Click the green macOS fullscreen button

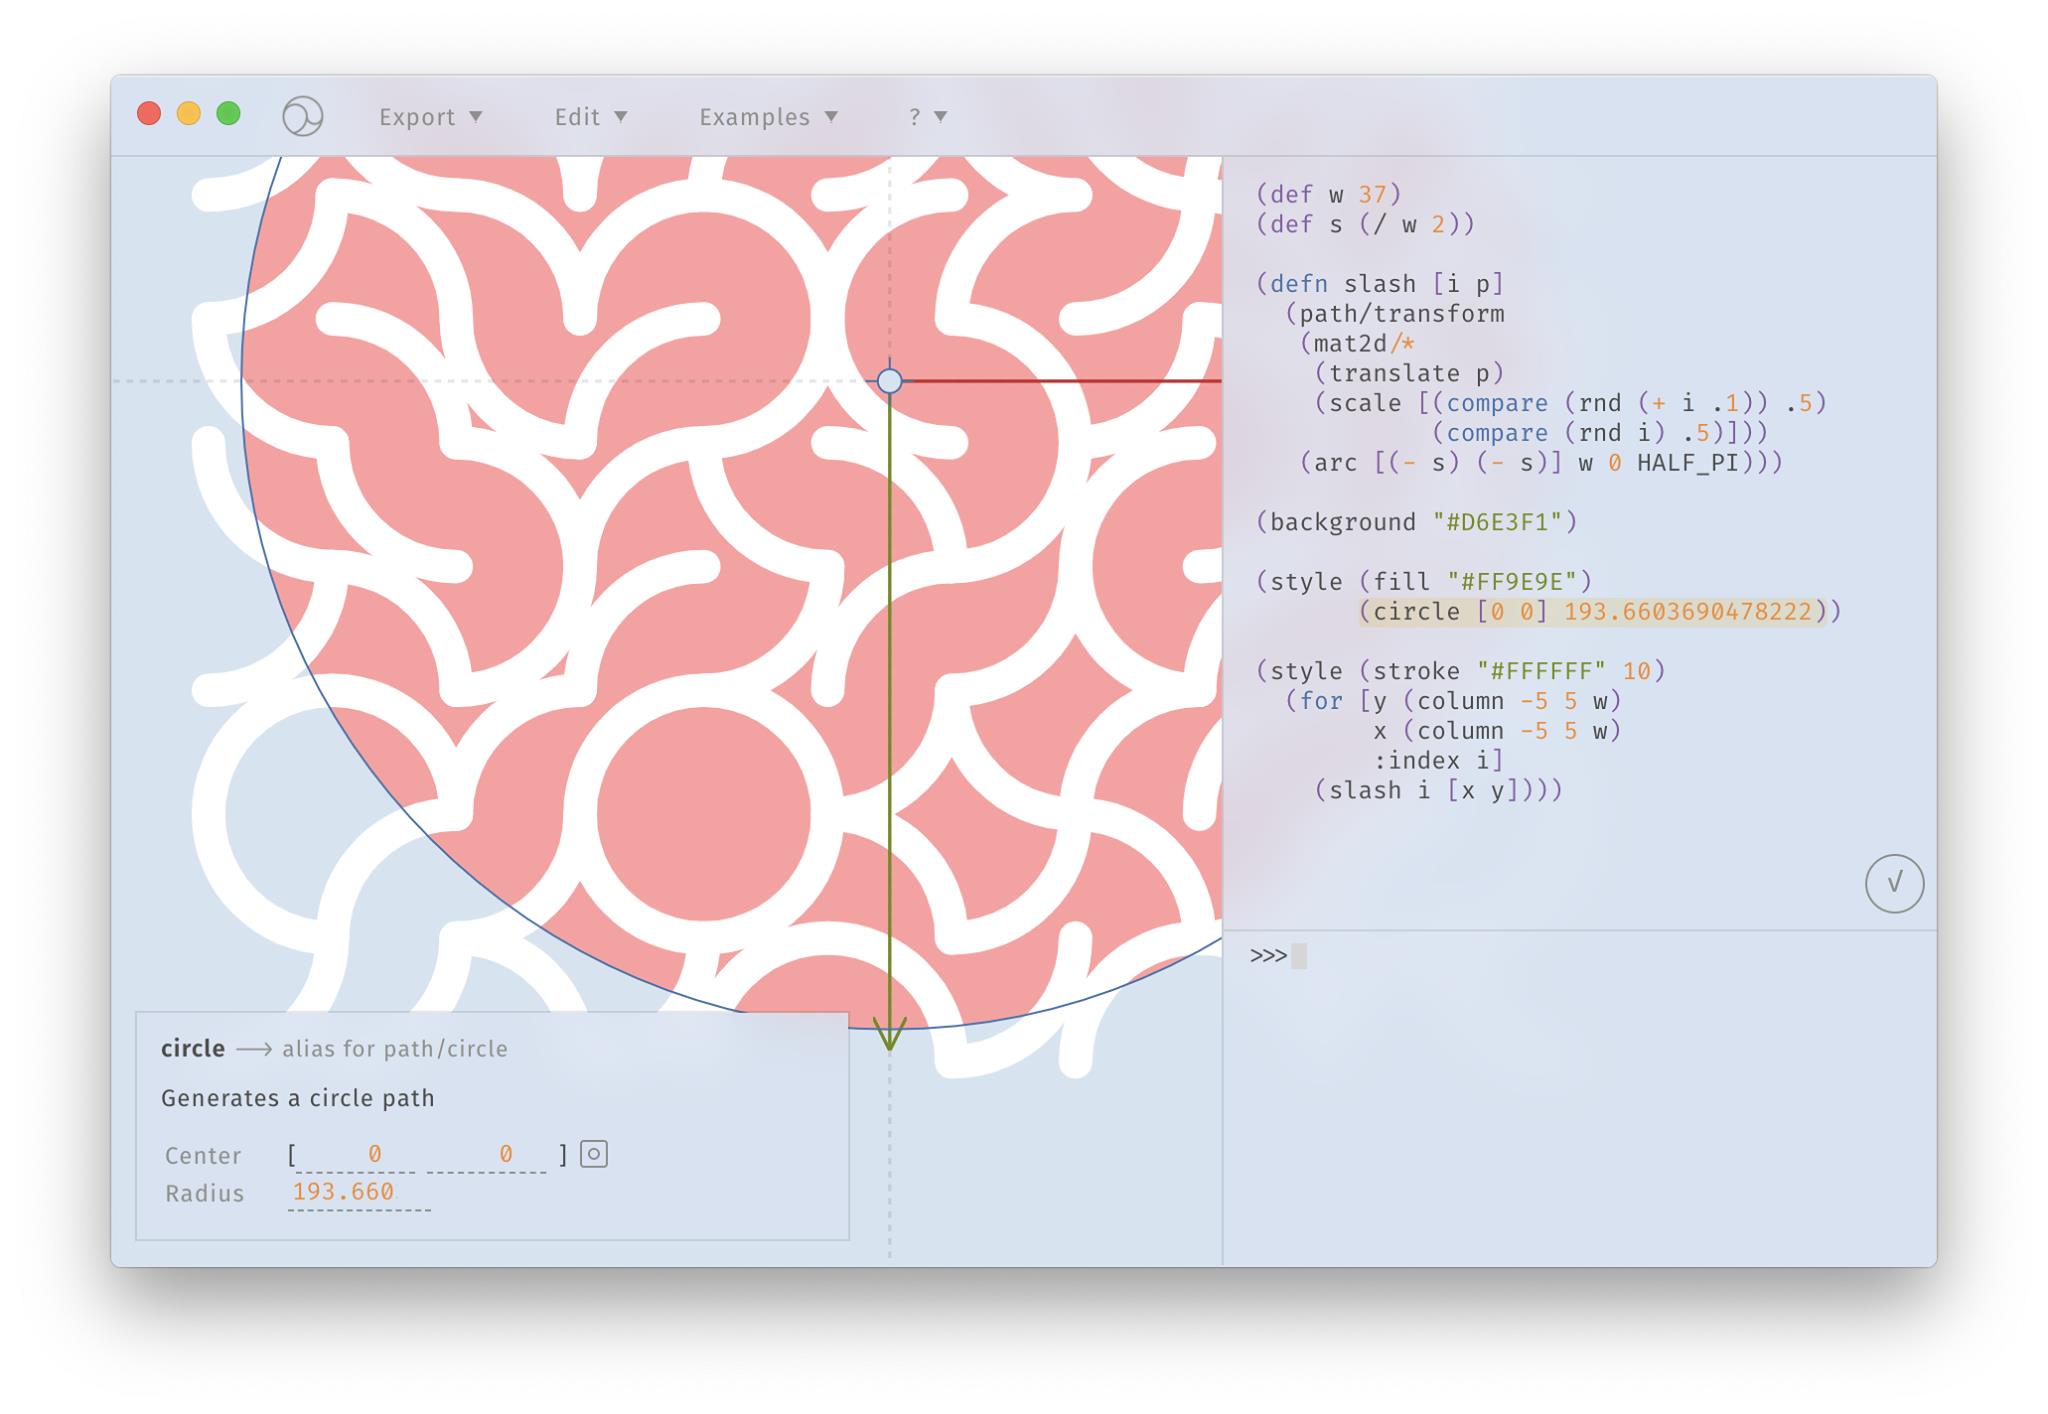point(228,114)
